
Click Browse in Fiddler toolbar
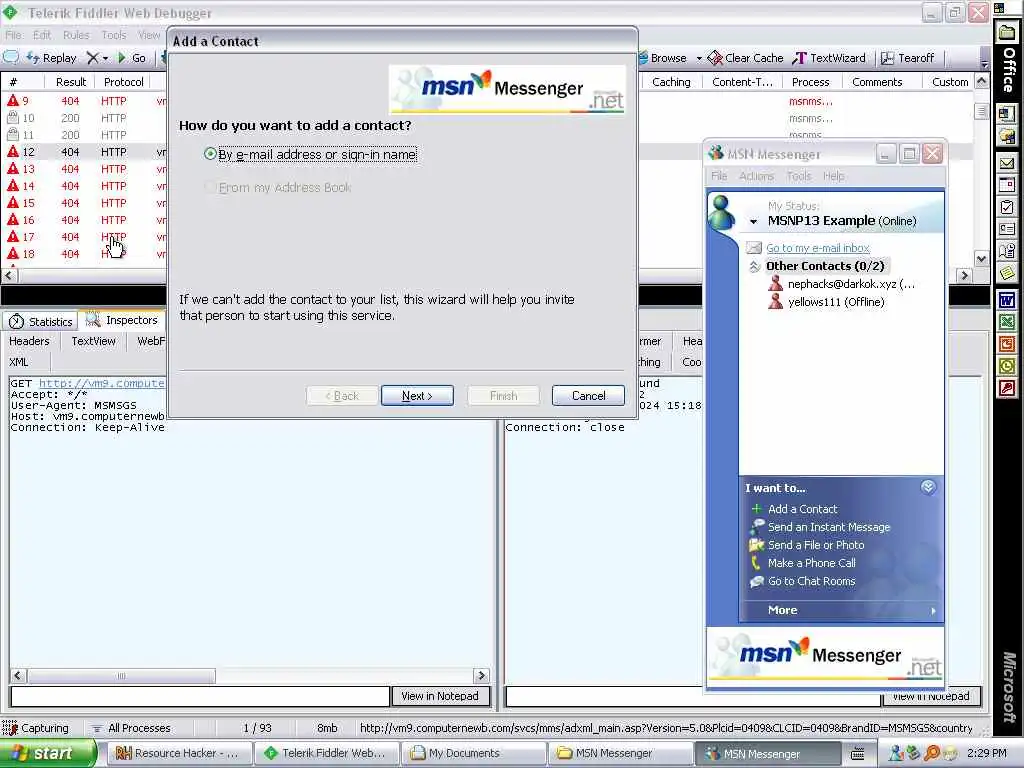[x=663, y=58]
